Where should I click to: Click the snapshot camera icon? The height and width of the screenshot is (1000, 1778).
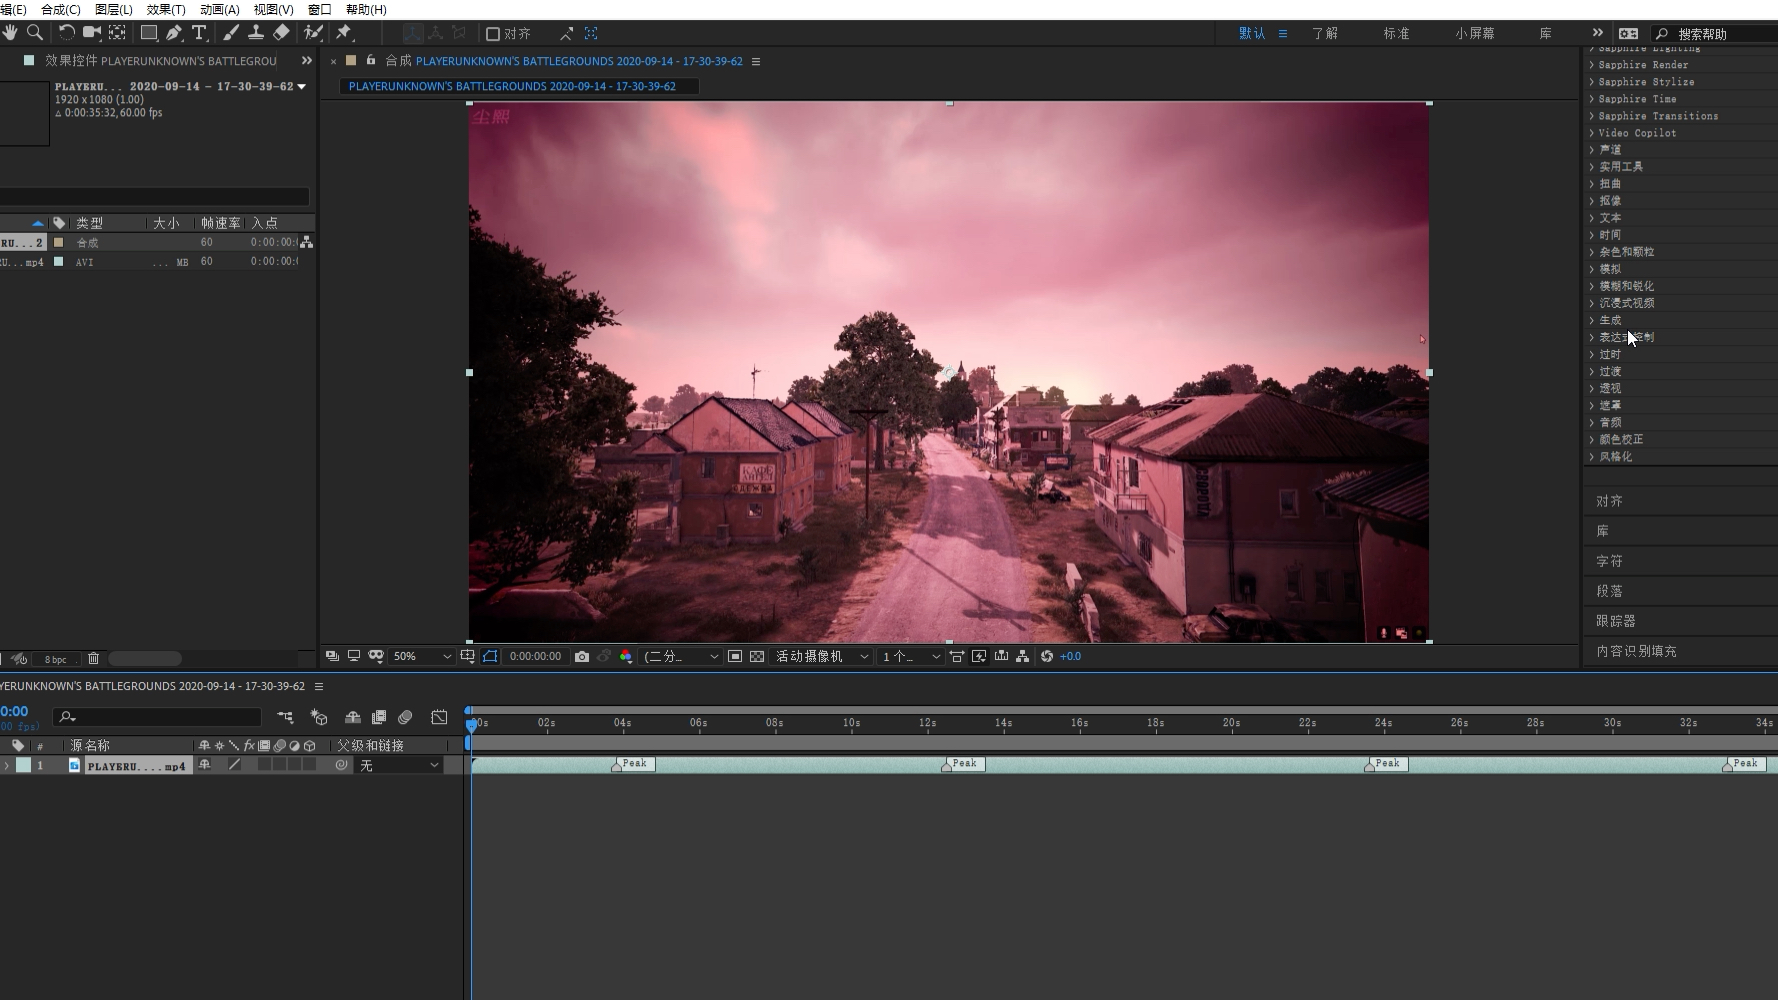coord(582,656)
